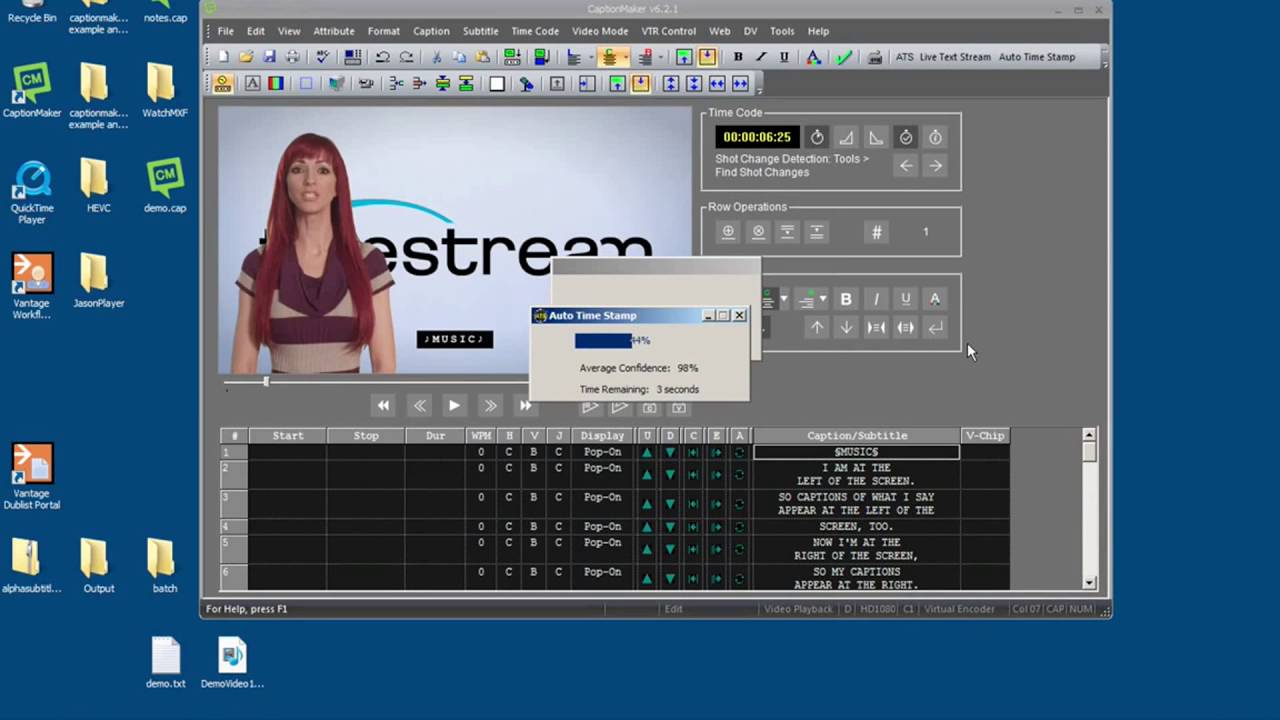Viewport: 1280px width, 720px height.
Task: Save the current caption project
Action: click(269, 57)
